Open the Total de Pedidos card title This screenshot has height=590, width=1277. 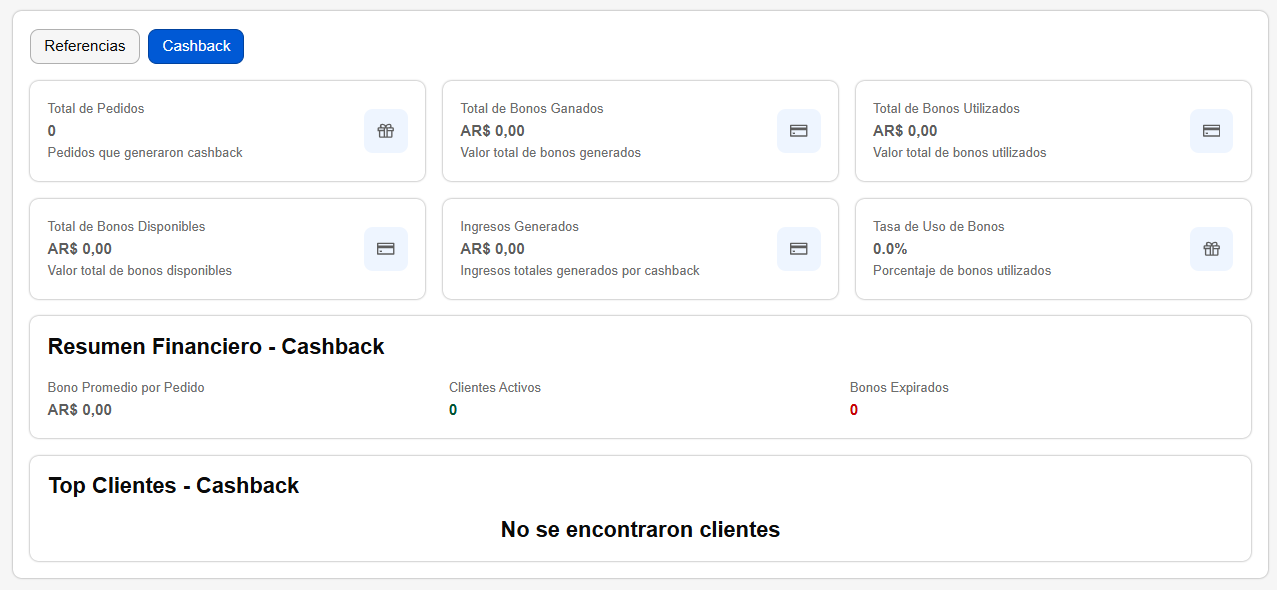(x=96, y=108)
